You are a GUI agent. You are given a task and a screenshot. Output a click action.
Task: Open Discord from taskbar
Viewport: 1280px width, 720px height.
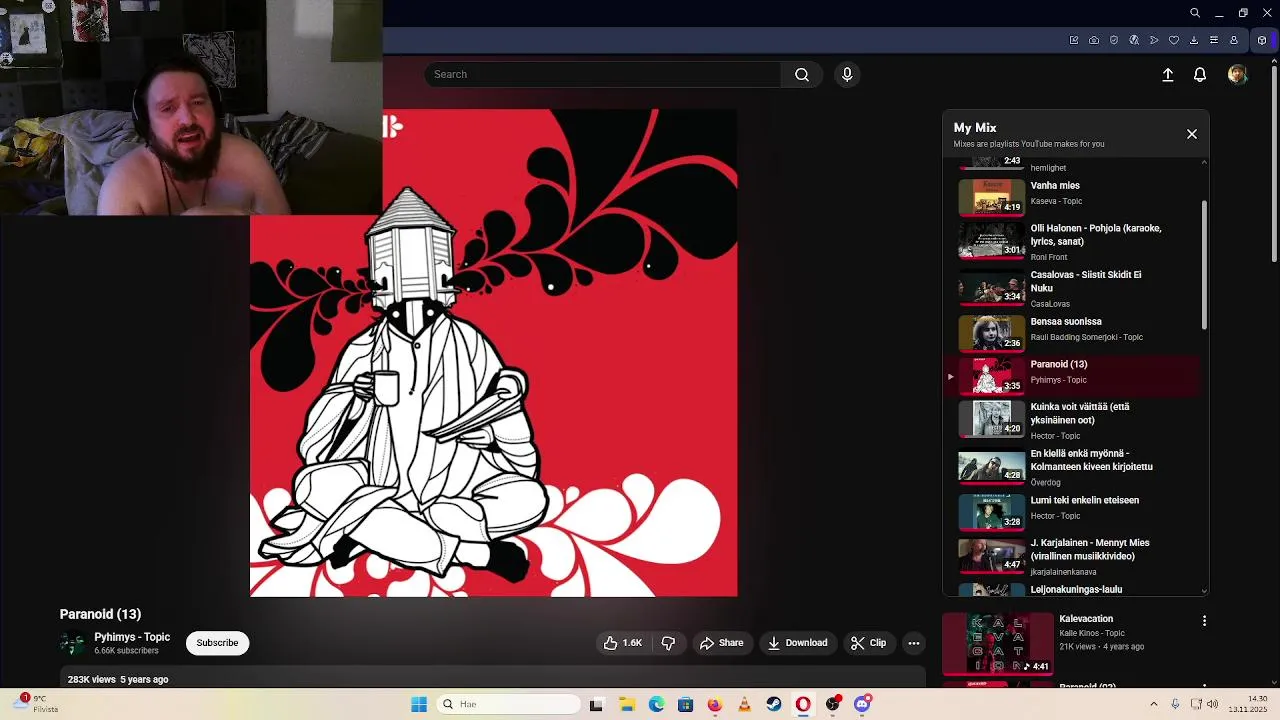(862, 704)
